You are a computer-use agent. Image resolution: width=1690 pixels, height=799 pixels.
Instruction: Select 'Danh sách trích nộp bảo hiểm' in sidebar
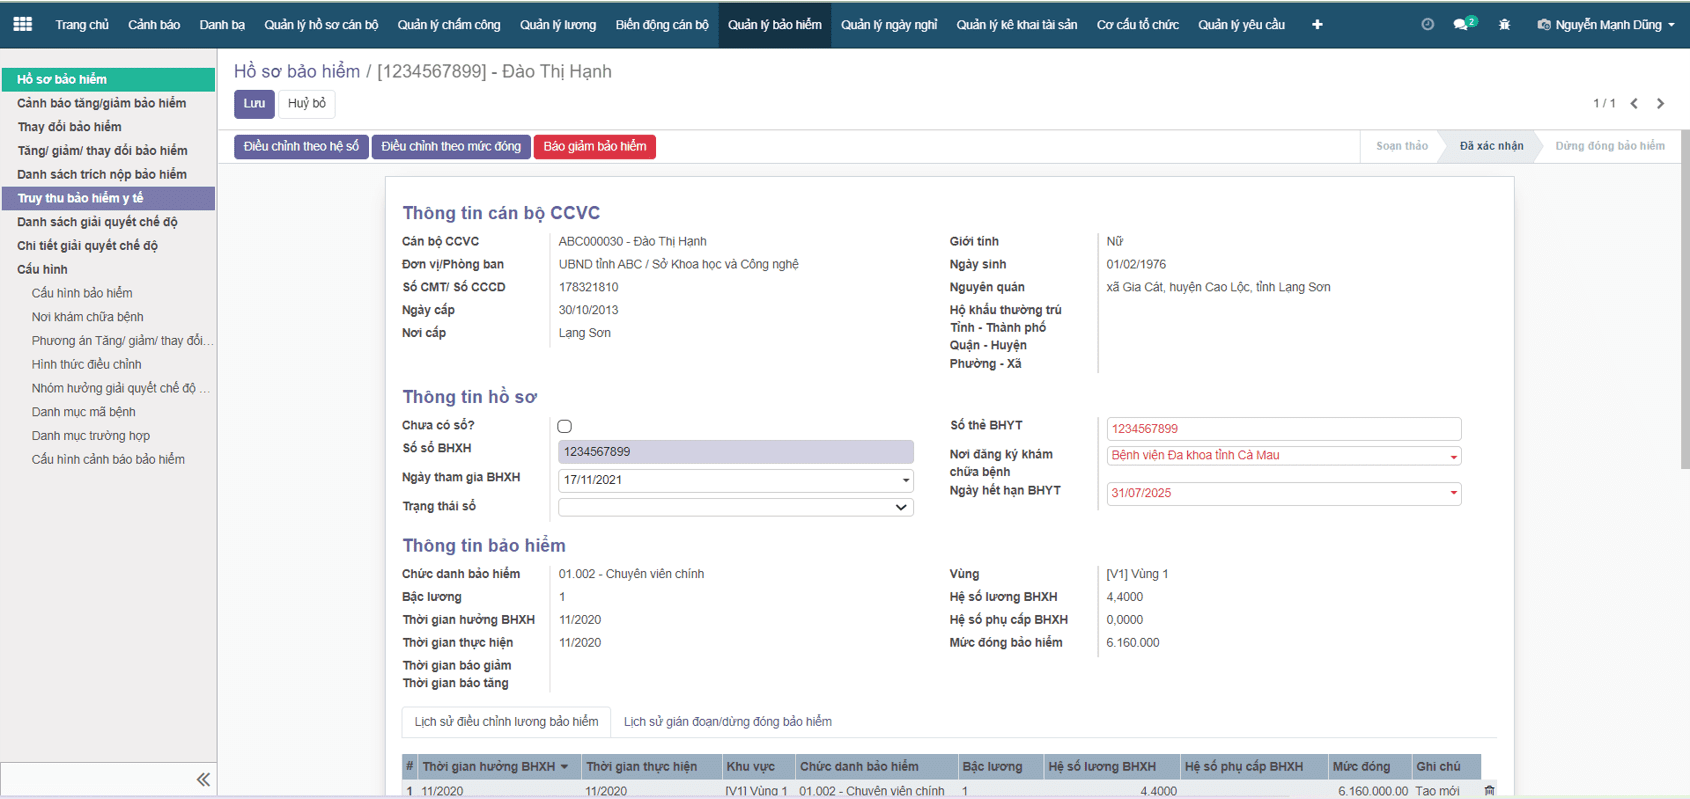click(x=102, y=174)
